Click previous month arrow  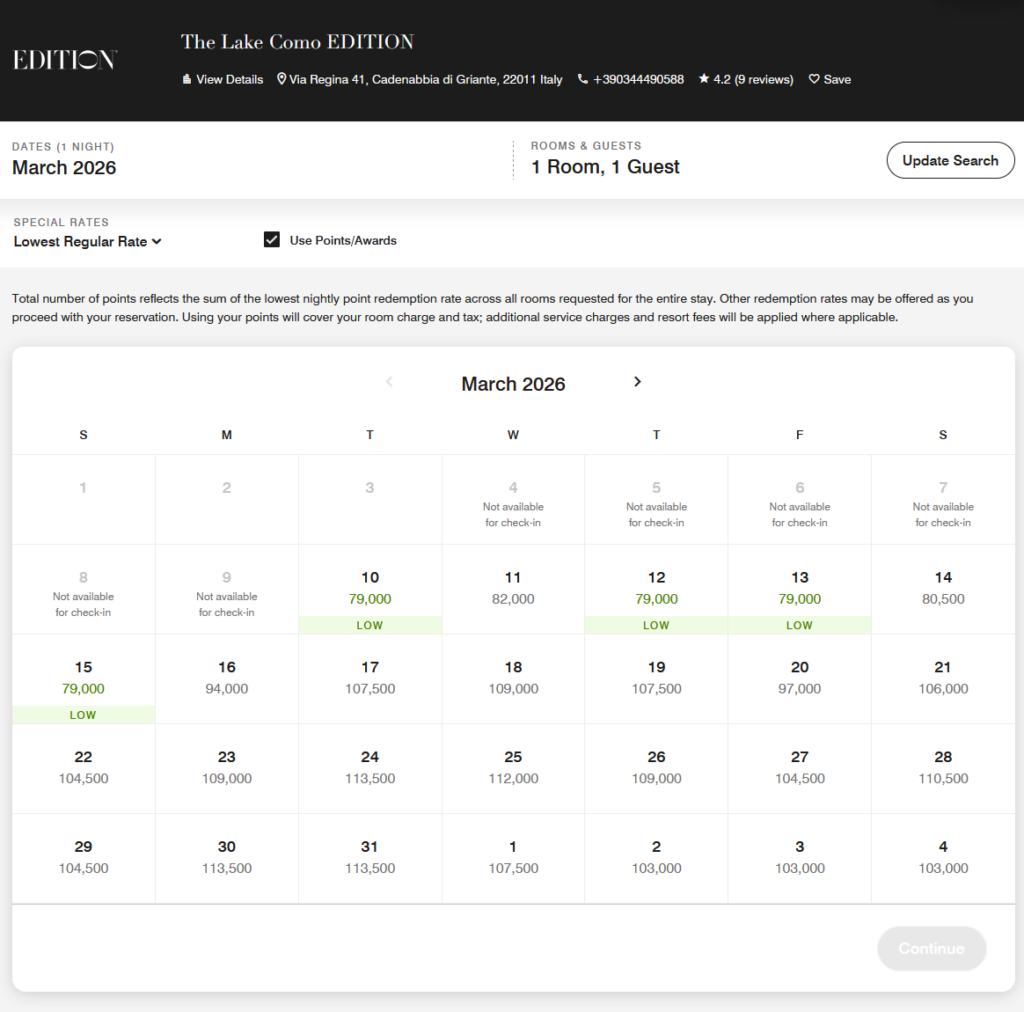(x=389, y=382)
